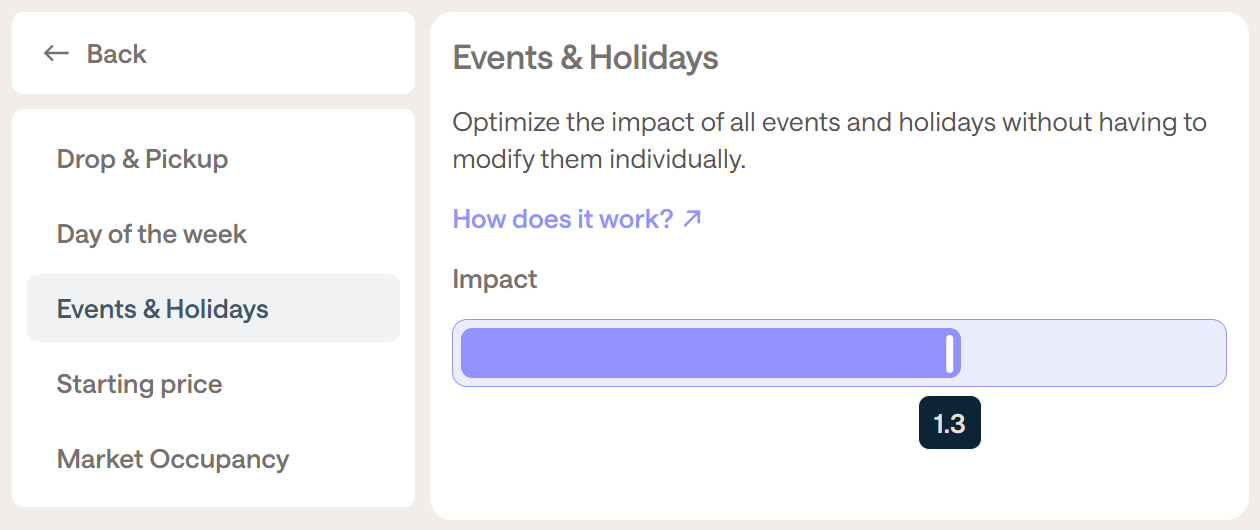1260x530 pixels.
Task: Click the left-pointing back arrow icon
Action: point(56,54)
